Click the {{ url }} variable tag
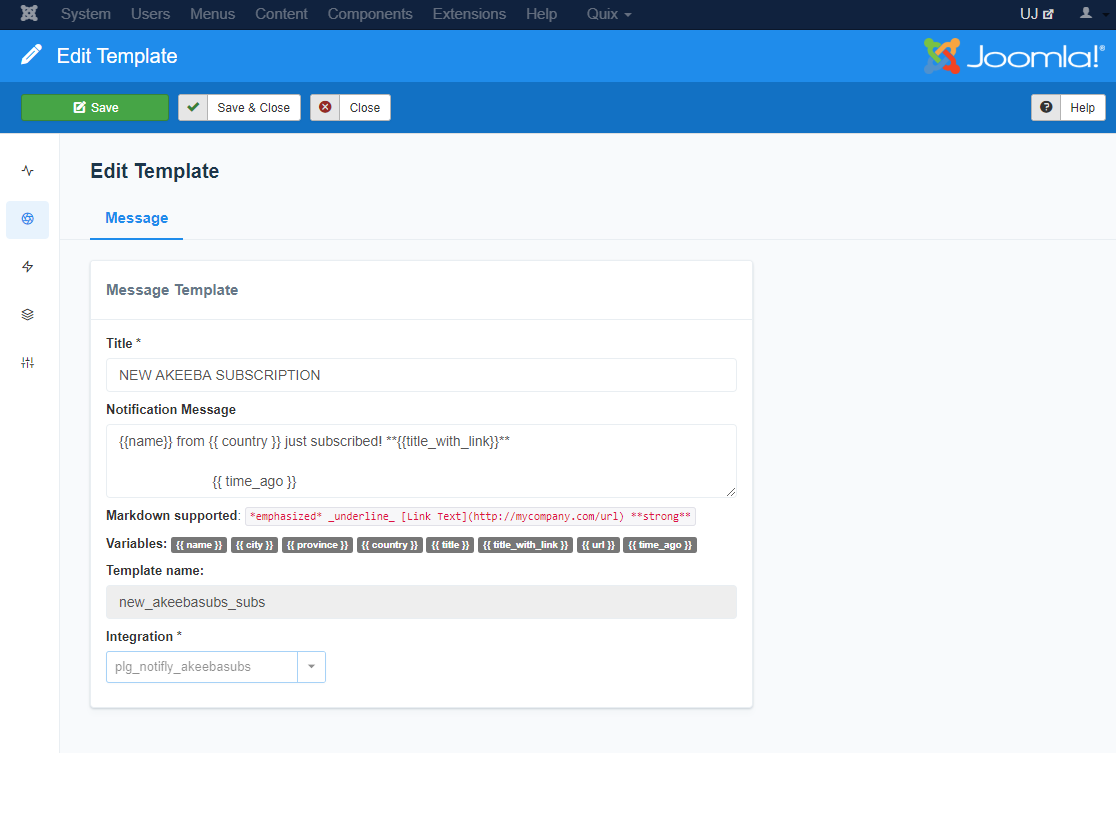This screenshot has width=1116, height=826. tap(599, 545)
